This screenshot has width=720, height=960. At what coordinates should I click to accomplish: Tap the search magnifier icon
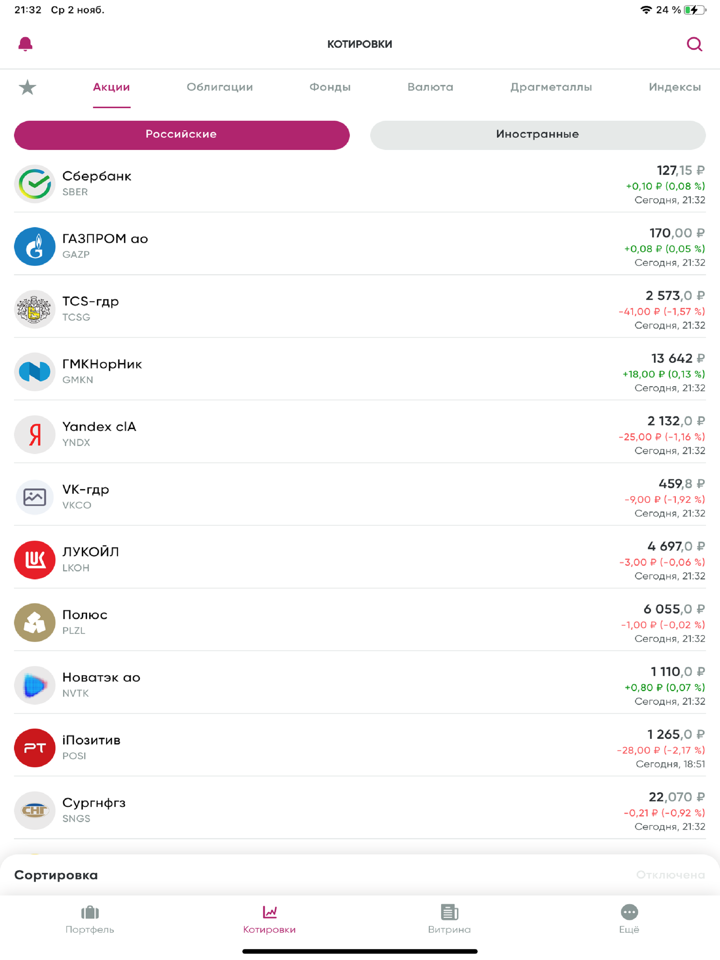694,44
